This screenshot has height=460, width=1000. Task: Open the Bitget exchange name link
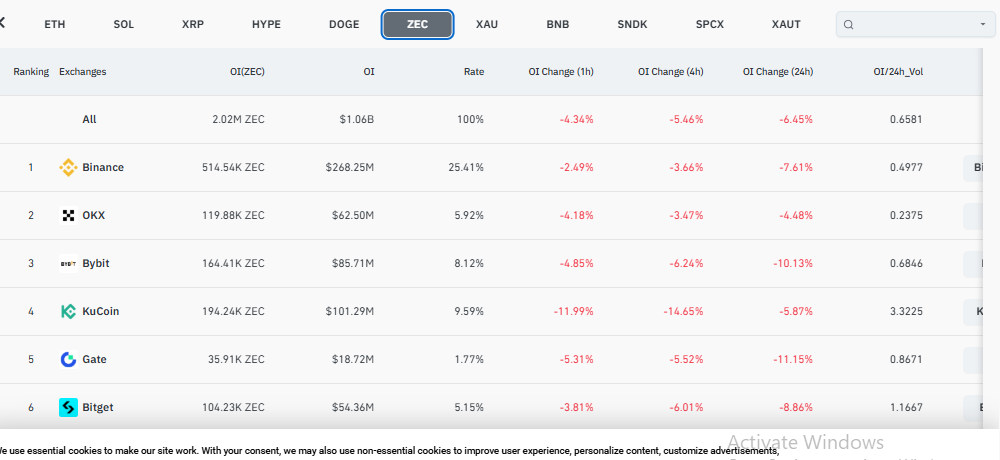(x=98, y=407)
